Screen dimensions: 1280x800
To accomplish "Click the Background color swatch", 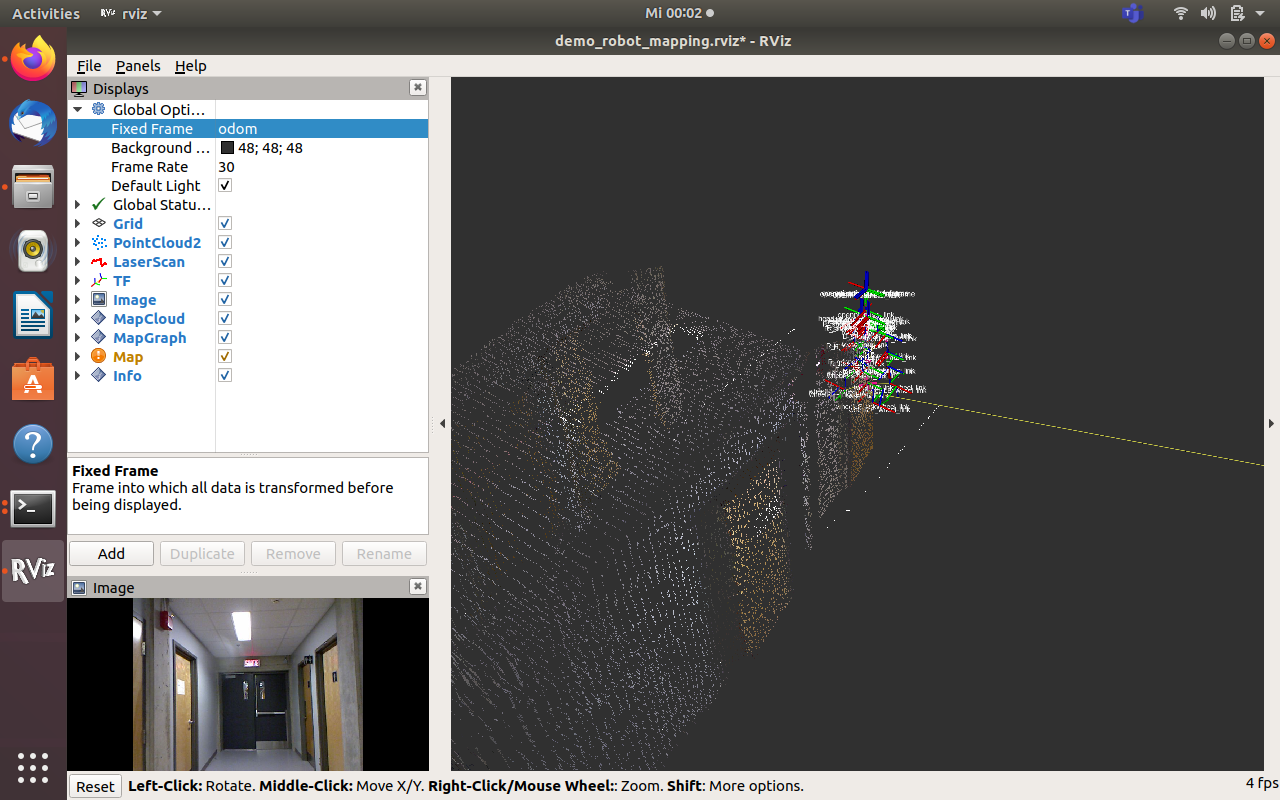I will [x=227, y=148].
